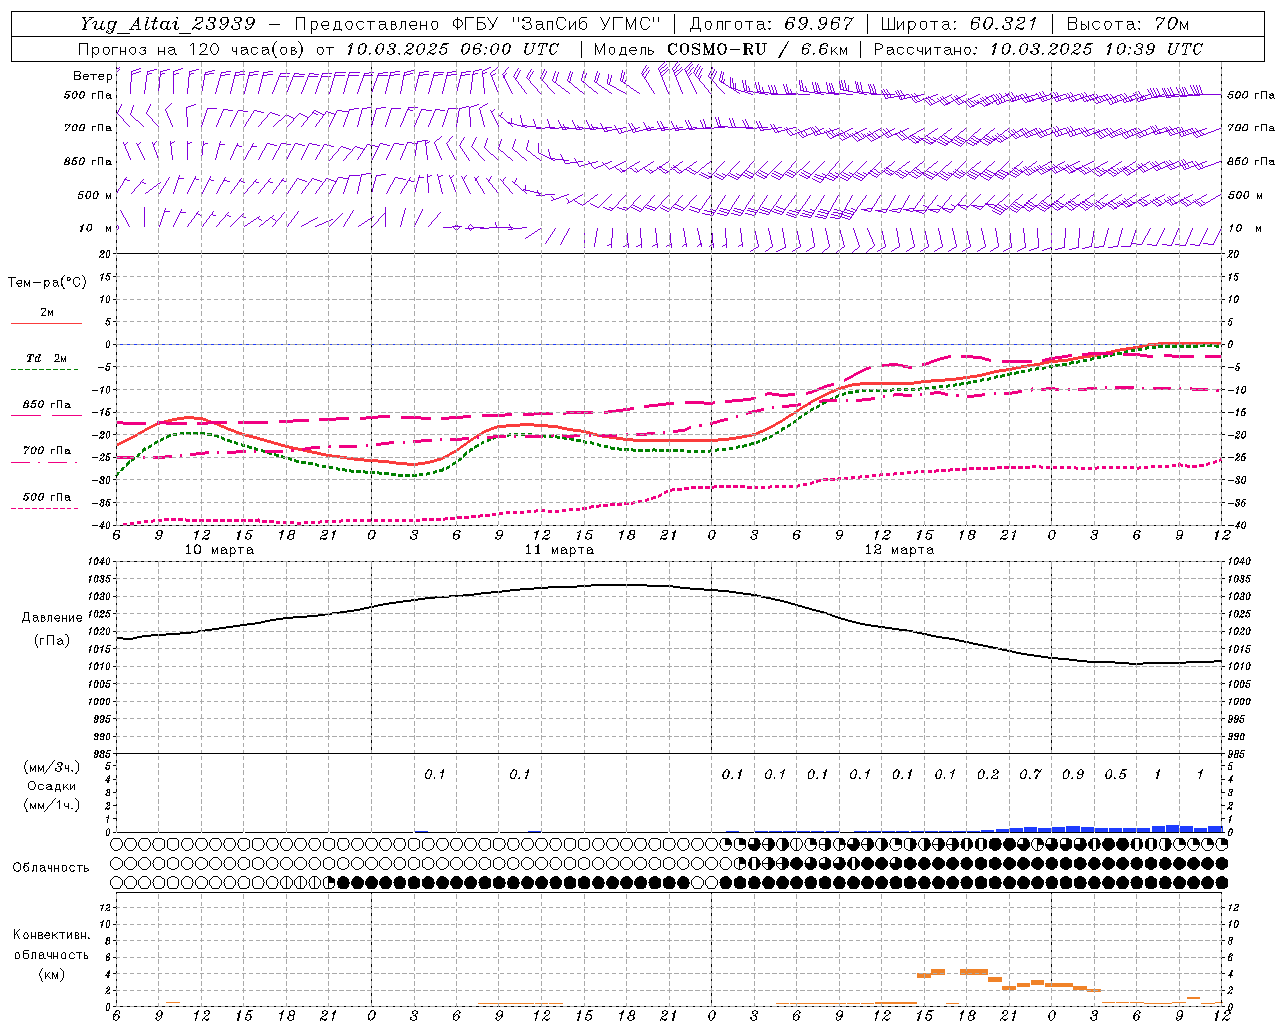This screenshot has width=1280, height=1024.
Task: Click the (мм/3ч.) precipitation unit label
Action: (53, 767)
